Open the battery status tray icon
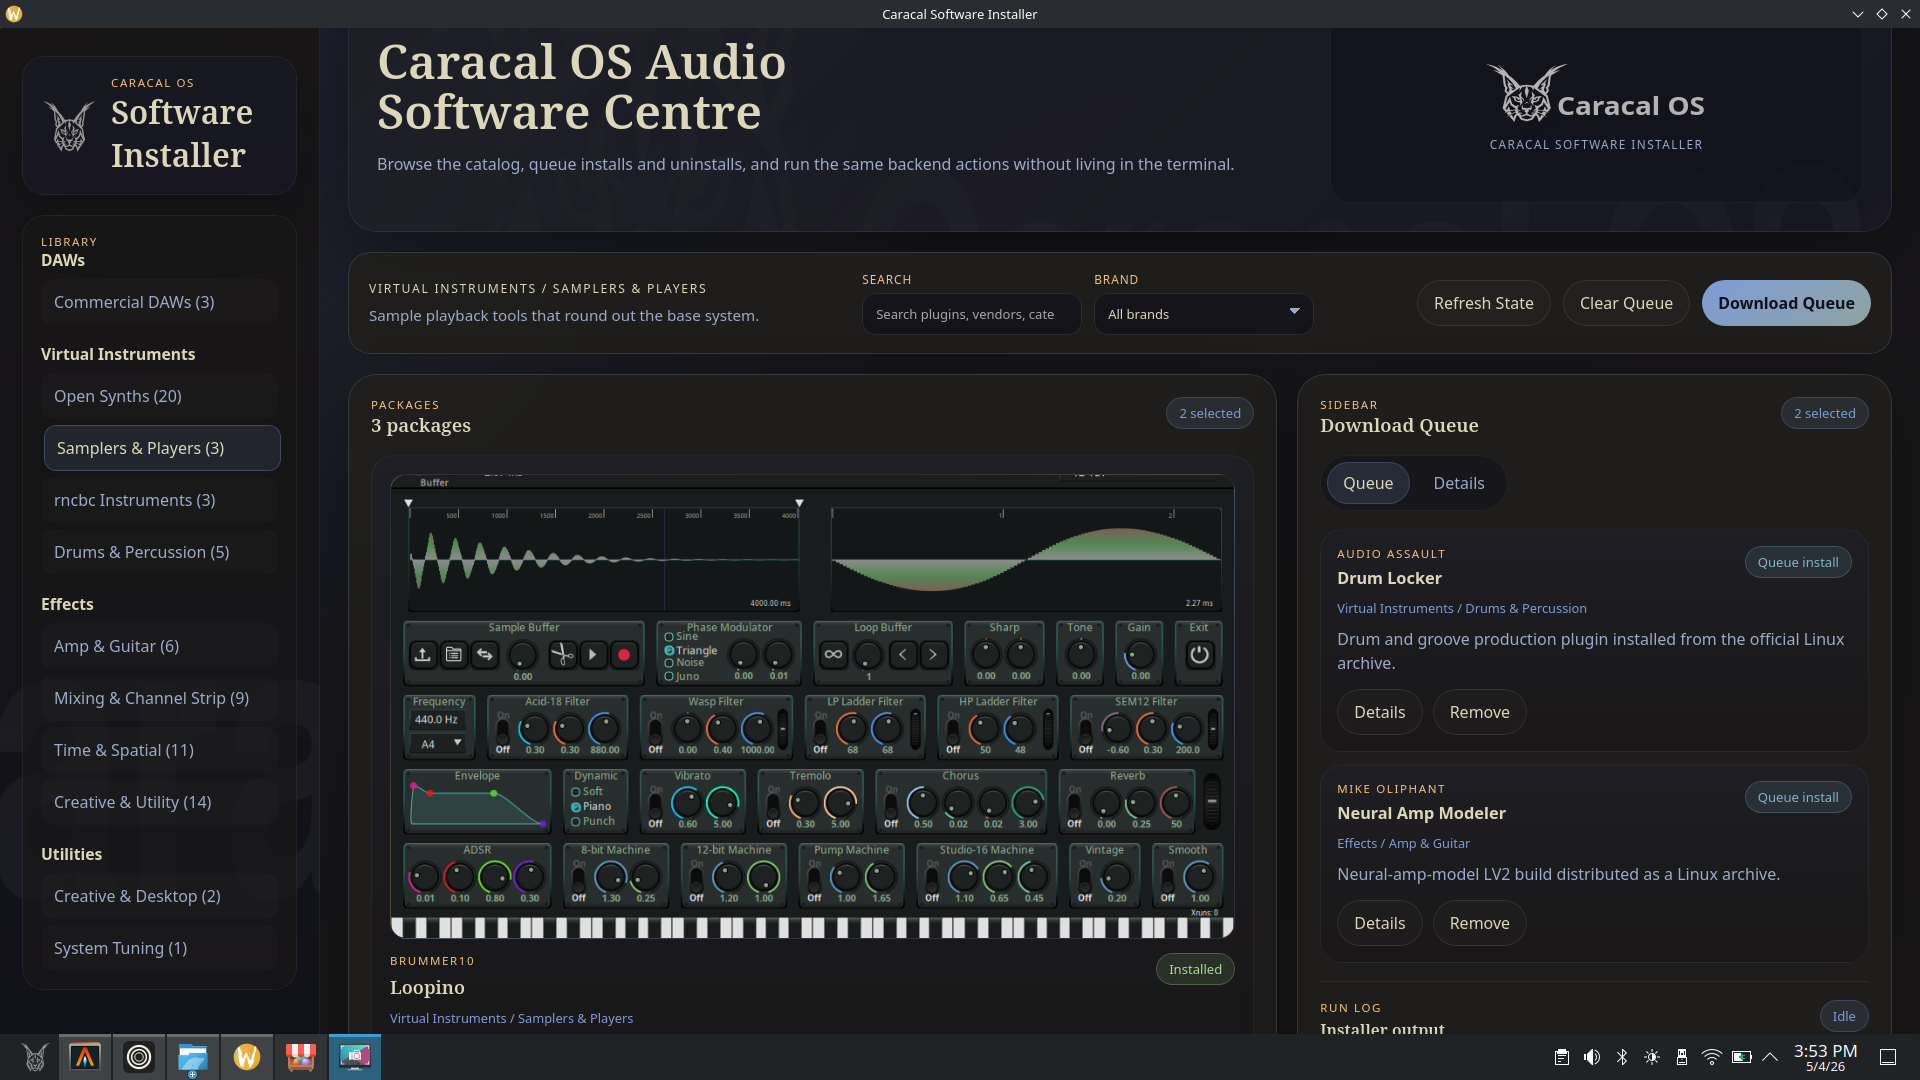Image resolution: width=1920 pixels, height=1080 pixels. (1742, 1057)
